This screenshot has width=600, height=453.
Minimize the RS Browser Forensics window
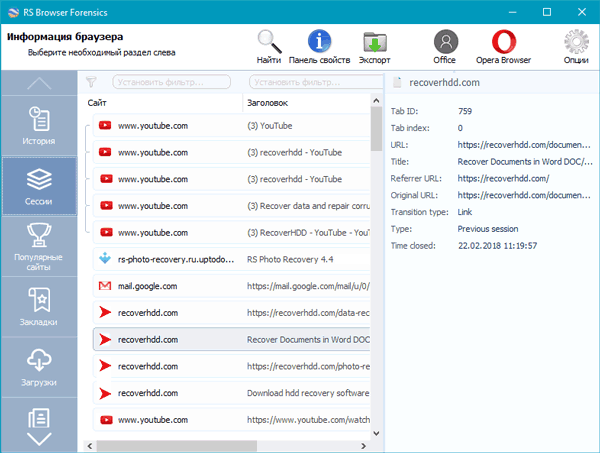point(513,12)
